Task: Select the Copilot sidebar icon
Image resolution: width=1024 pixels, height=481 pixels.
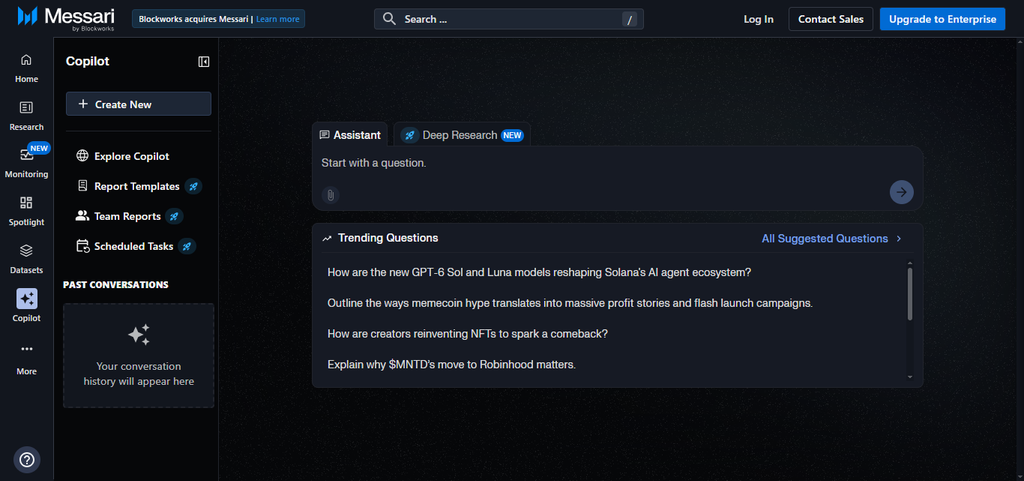Action: coord(26,299)
